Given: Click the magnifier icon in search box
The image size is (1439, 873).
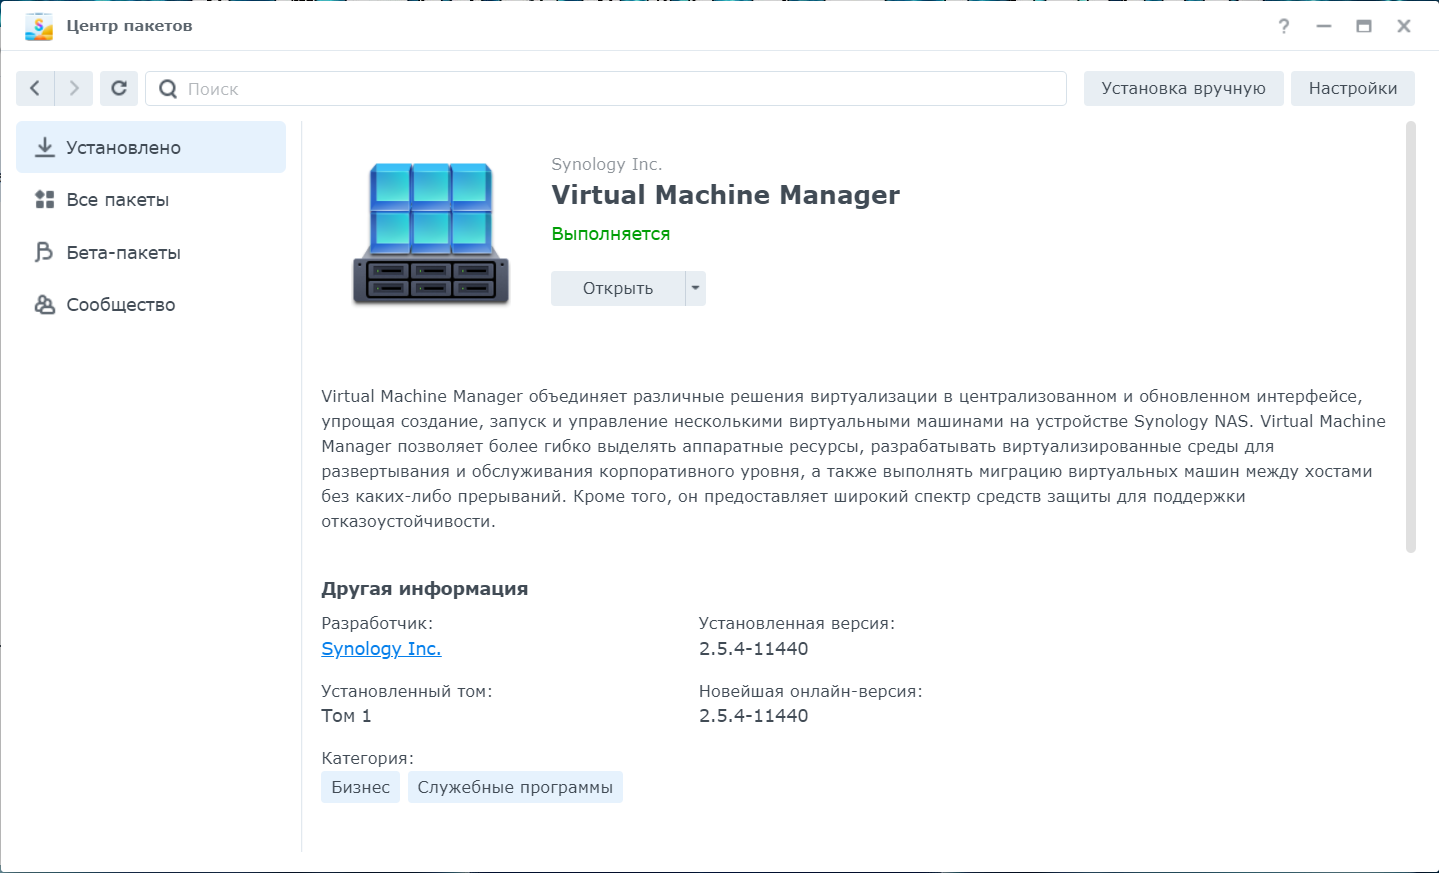Looking at the screenshot, I should pyautogui.click(x=168, y=89).
